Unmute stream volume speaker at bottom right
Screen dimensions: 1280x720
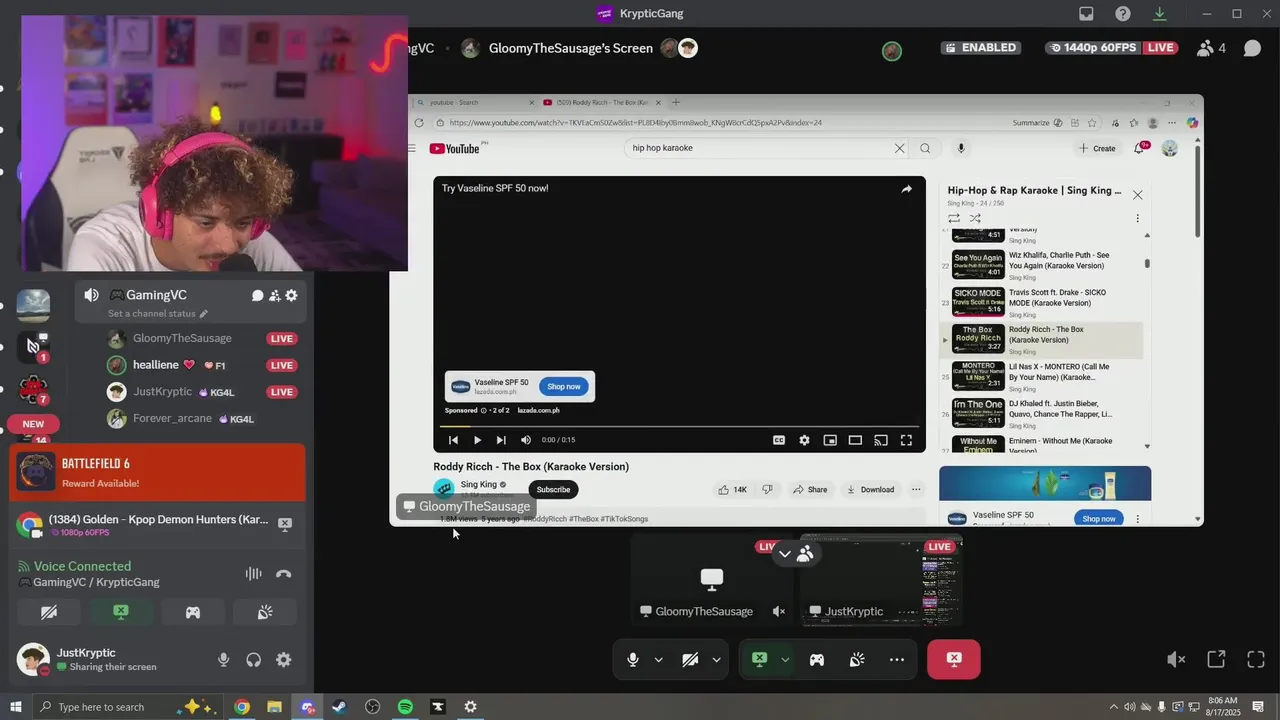coord(1176,660)
